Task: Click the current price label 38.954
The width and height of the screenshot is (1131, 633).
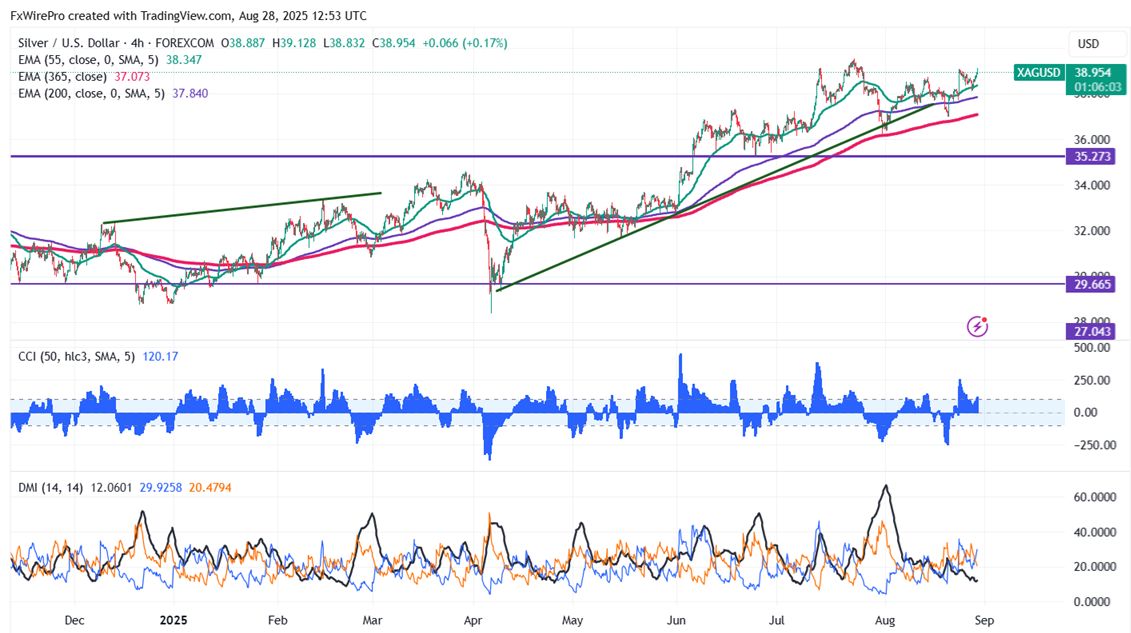Action: coord(1093,72)
